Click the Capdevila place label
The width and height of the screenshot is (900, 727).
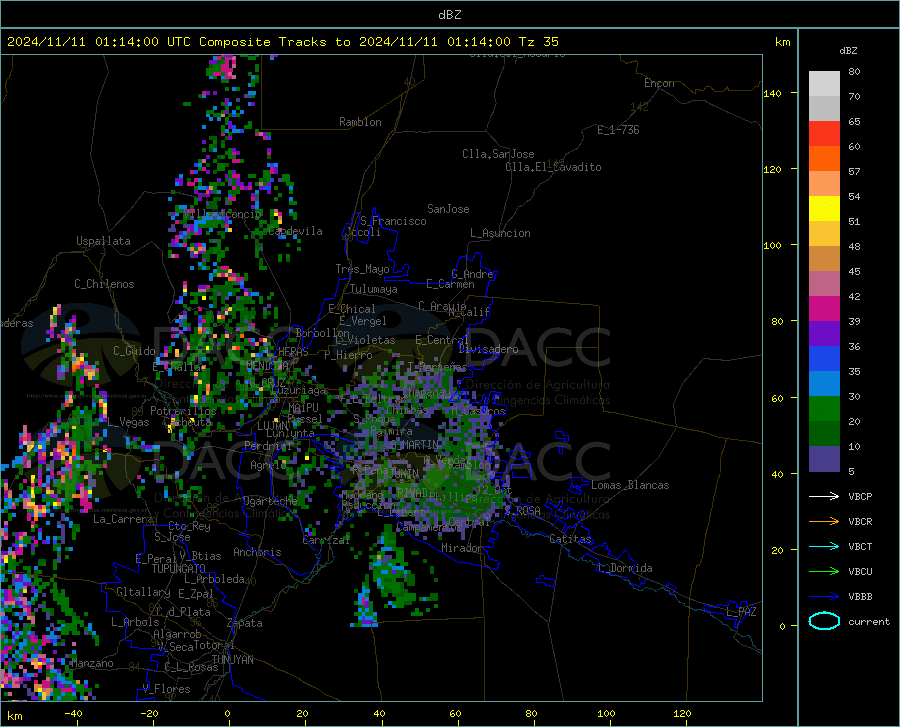(x=295, y=231)
